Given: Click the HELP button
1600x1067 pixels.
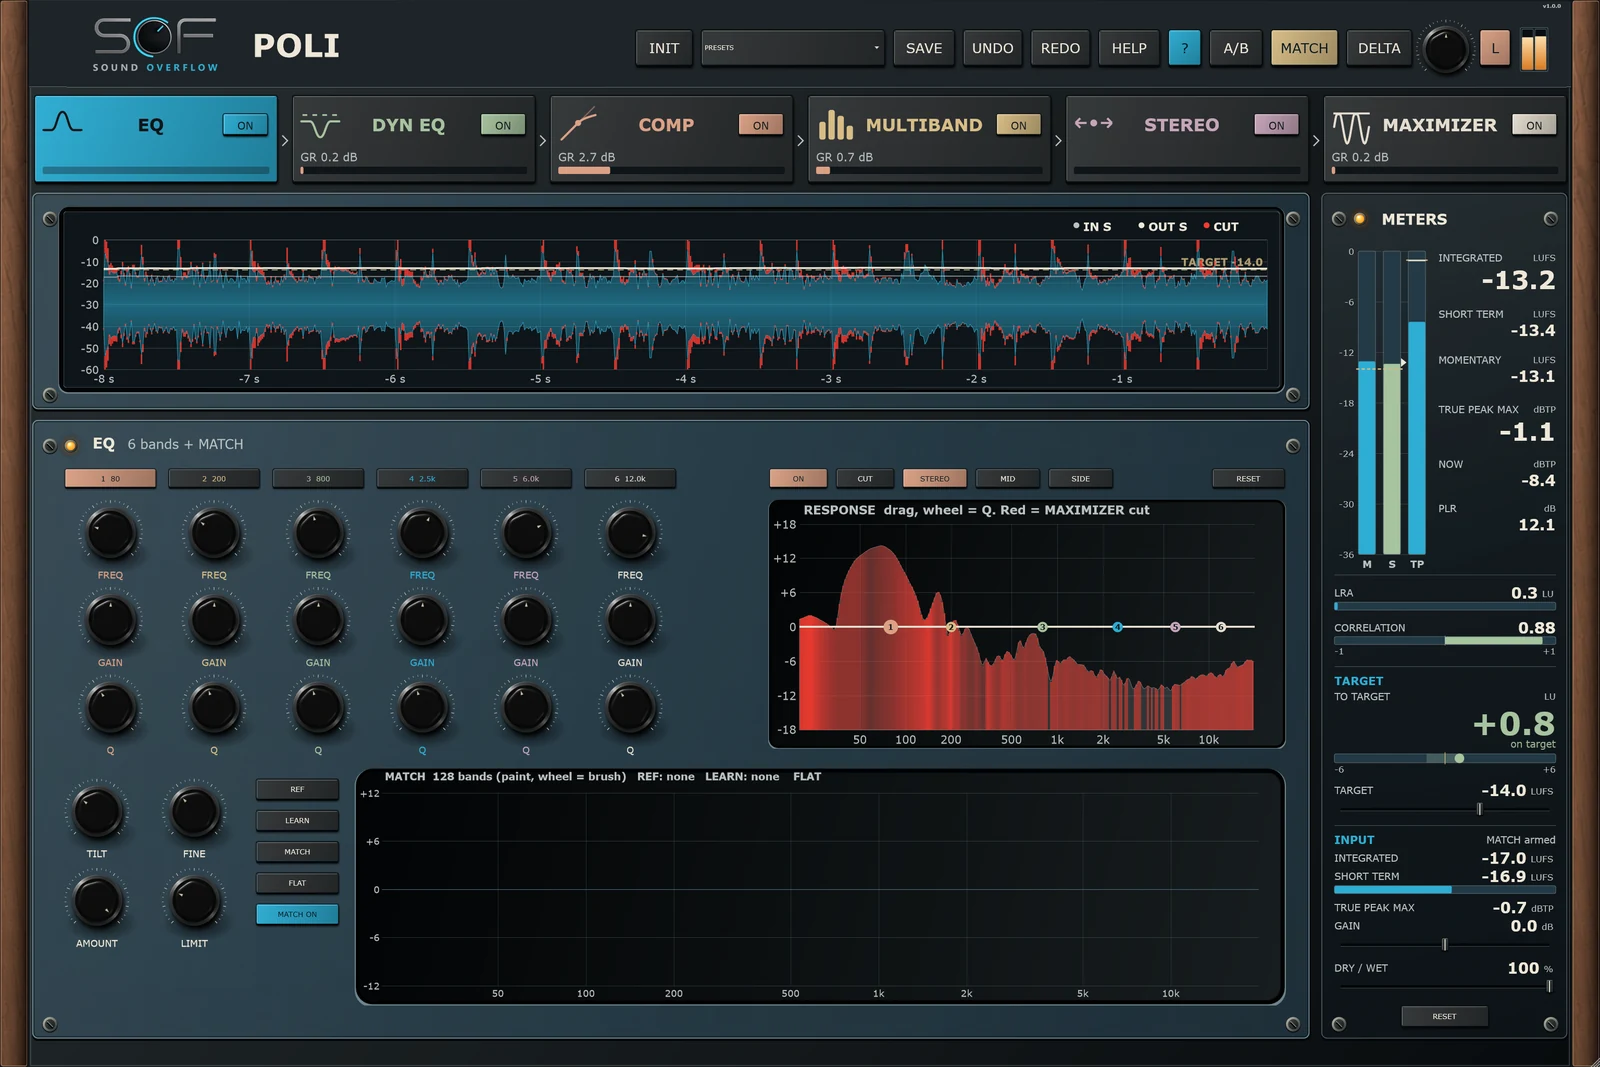Looking at the screenshot, I should pos(1129,48).
